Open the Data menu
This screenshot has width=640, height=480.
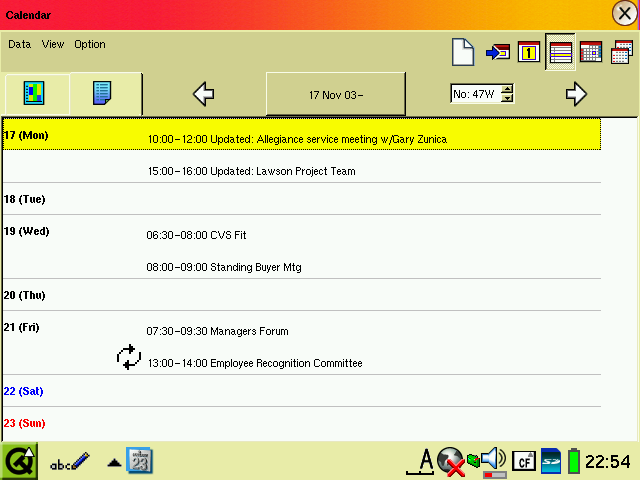pos(20,44)
